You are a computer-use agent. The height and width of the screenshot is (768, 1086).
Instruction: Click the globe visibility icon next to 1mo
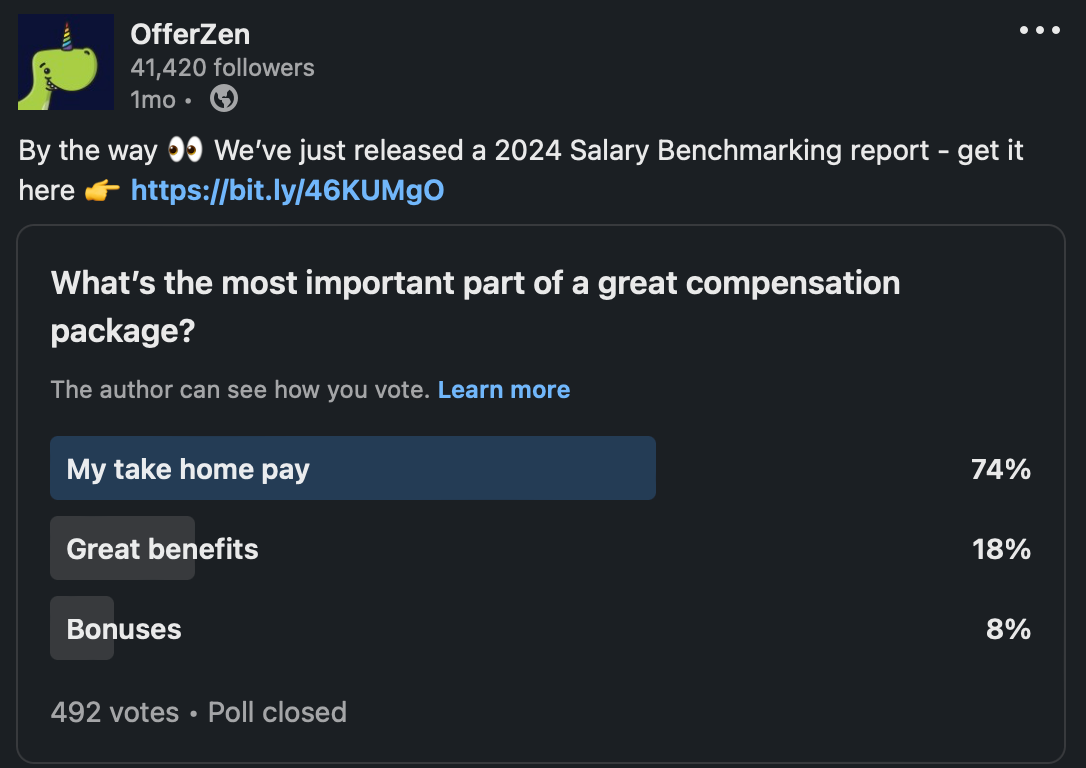pos(224,99)
